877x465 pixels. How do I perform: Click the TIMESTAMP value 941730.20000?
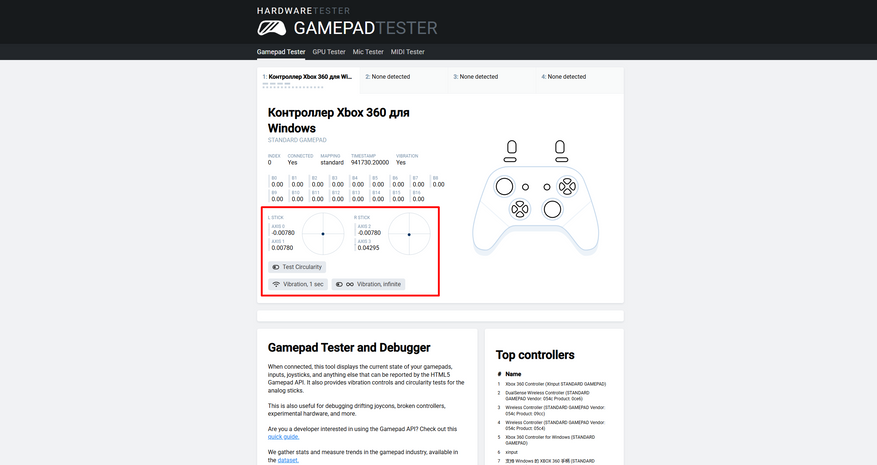click(x=370, y=162)
